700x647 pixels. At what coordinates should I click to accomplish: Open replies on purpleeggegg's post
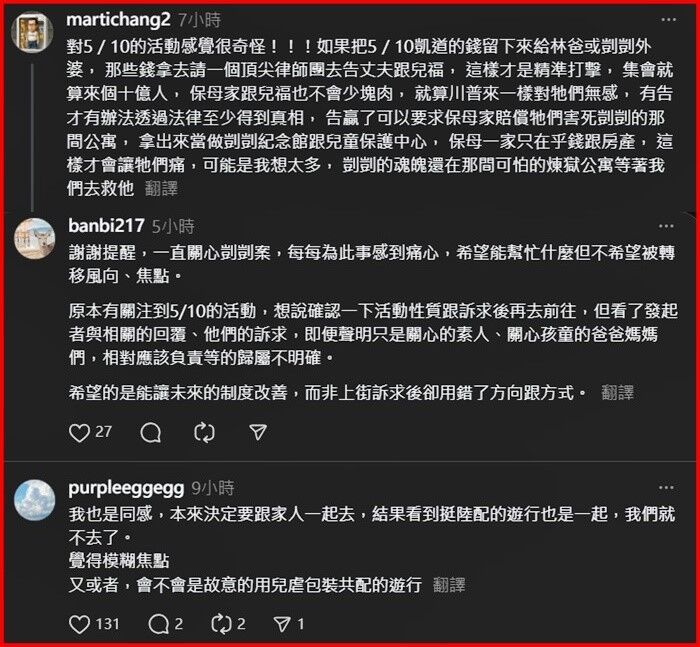point(158,624)
